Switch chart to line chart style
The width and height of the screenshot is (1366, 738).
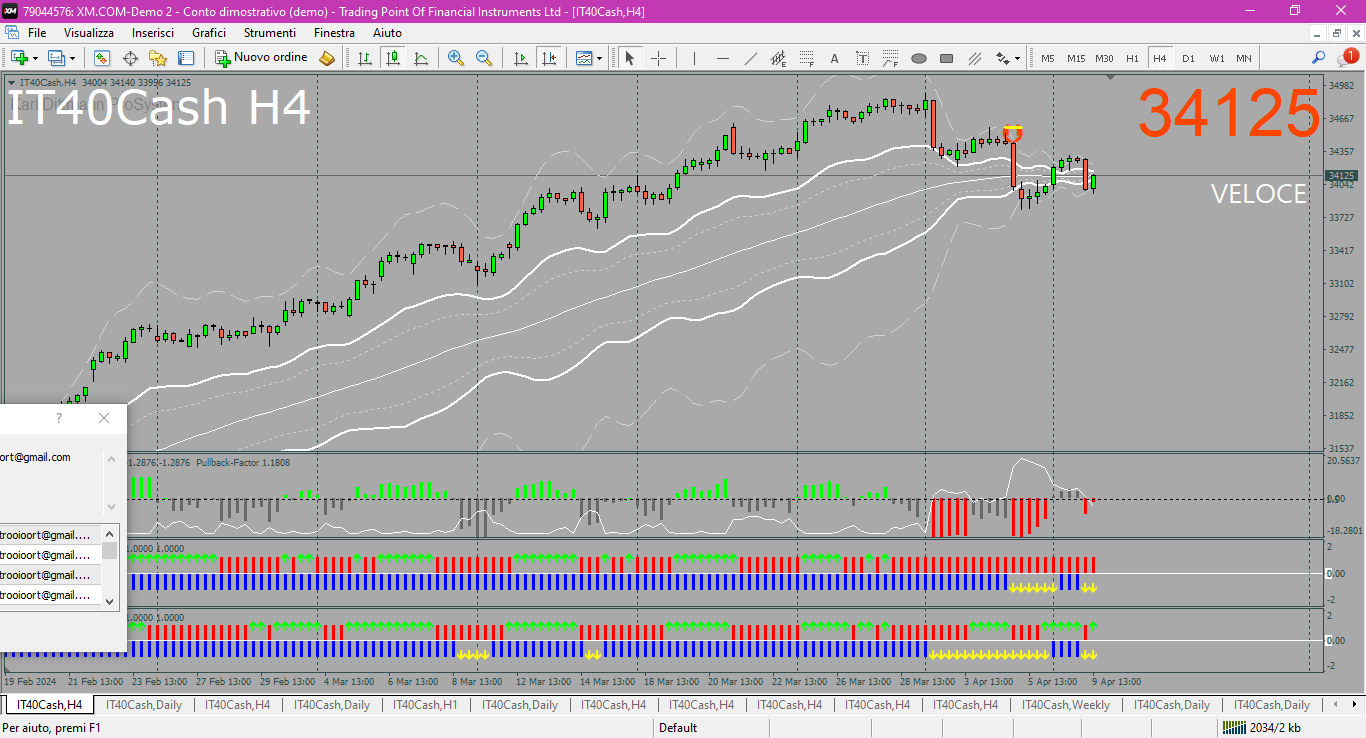421,58
